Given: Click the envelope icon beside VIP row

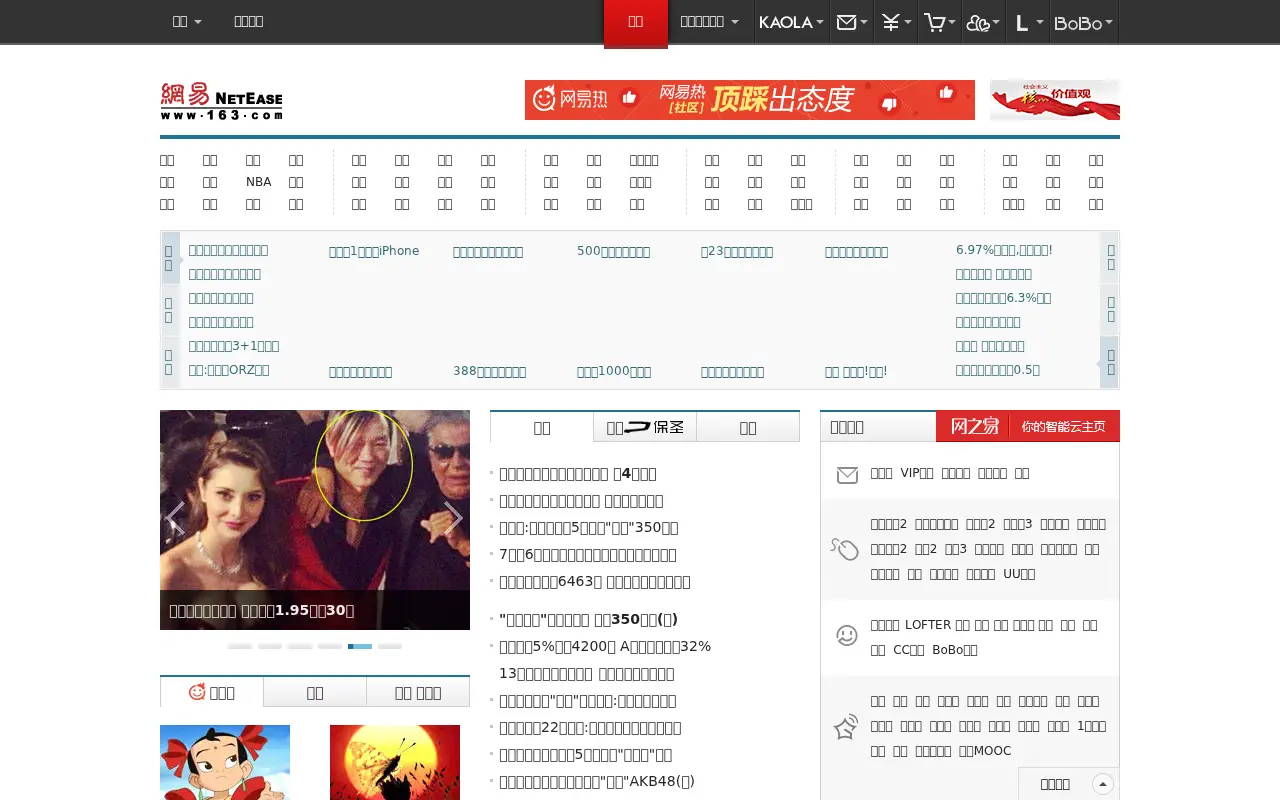Looking at the screenshot, I should 847,475.
